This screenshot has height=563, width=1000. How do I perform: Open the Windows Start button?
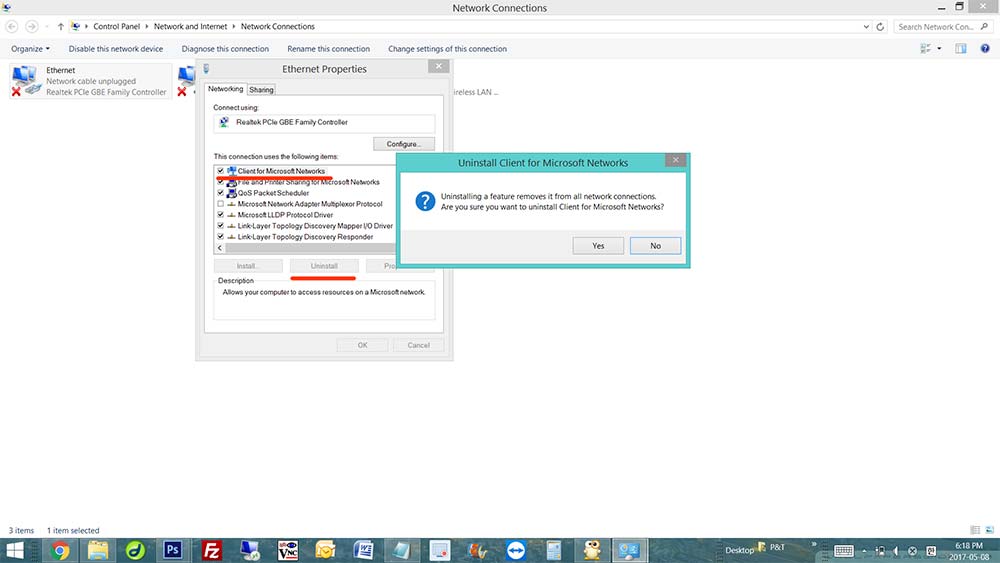pos(15,550)
